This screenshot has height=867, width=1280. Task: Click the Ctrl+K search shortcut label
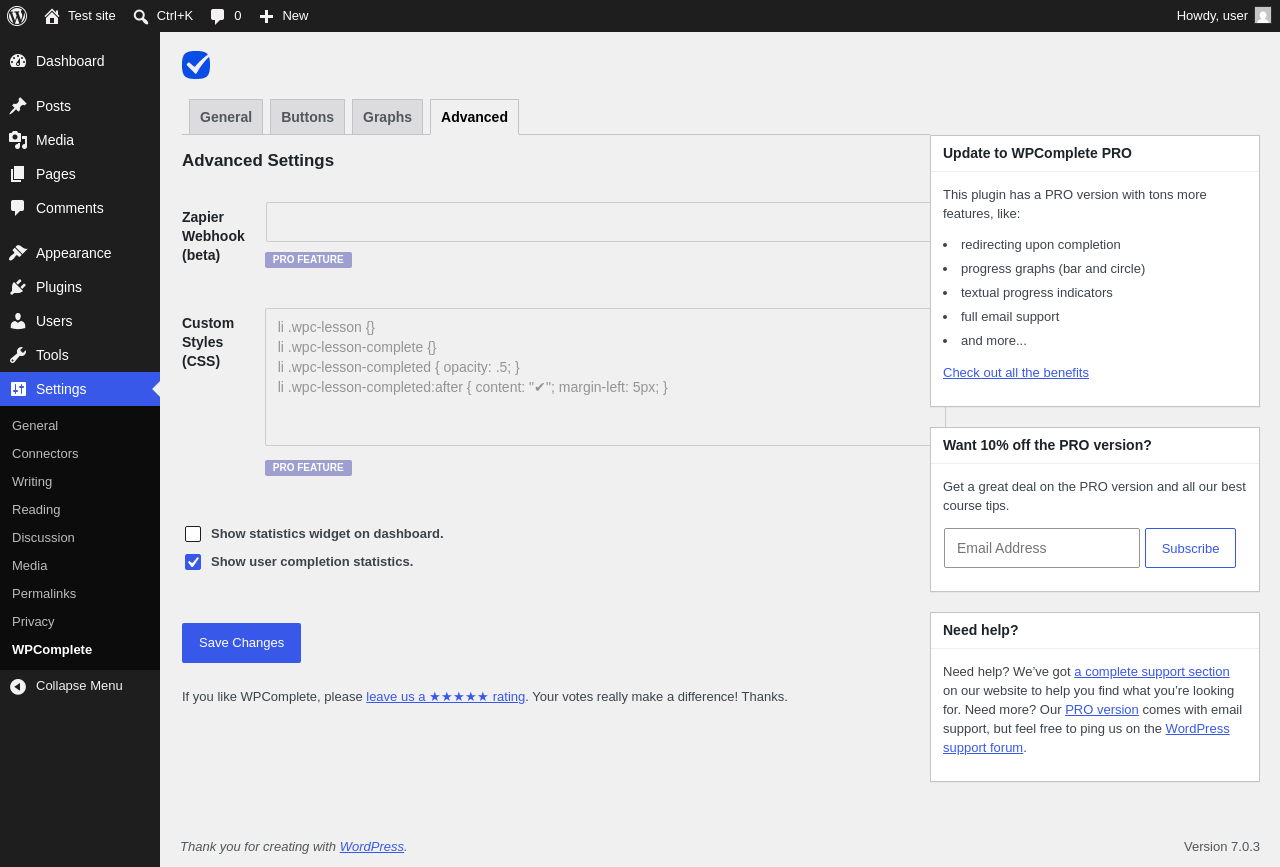[175, 16]
